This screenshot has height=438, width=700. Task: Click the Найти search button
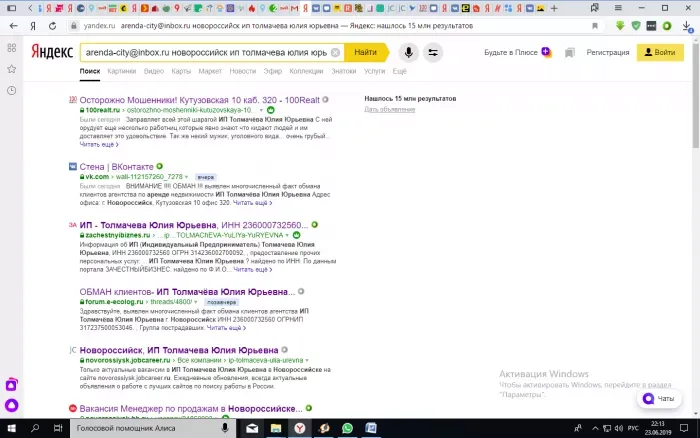coord(366,52)
